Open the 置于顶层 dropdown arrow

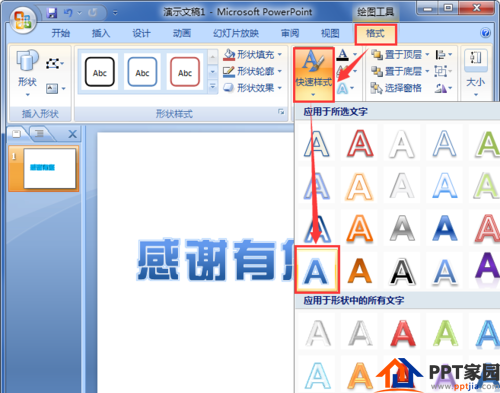pyautogui.click(x=427, y=54)
